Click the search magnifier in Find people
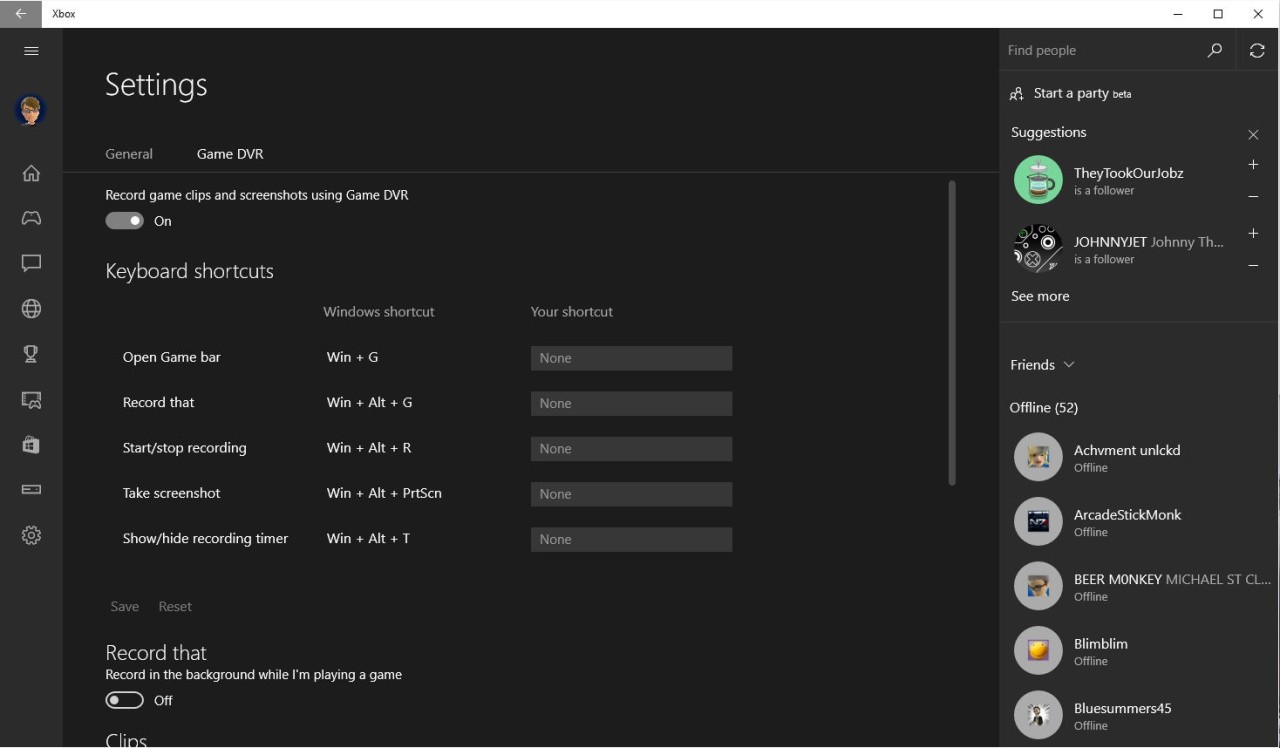The width and height of the screenshot is (1280, 748). pos(1215,50)
